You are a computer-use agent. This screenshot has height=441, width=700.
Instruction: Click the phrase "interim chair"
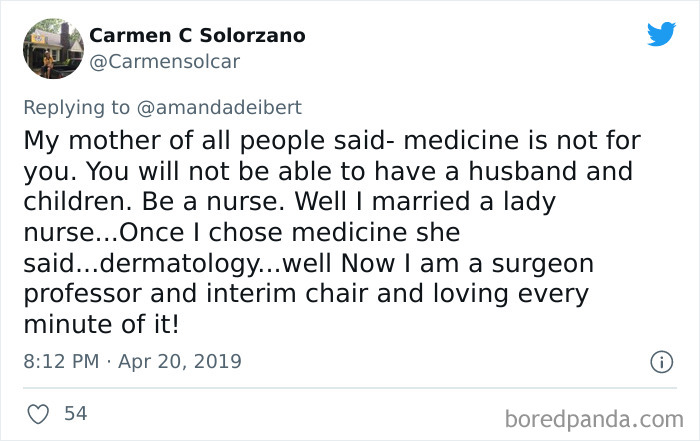pos(266,295)
